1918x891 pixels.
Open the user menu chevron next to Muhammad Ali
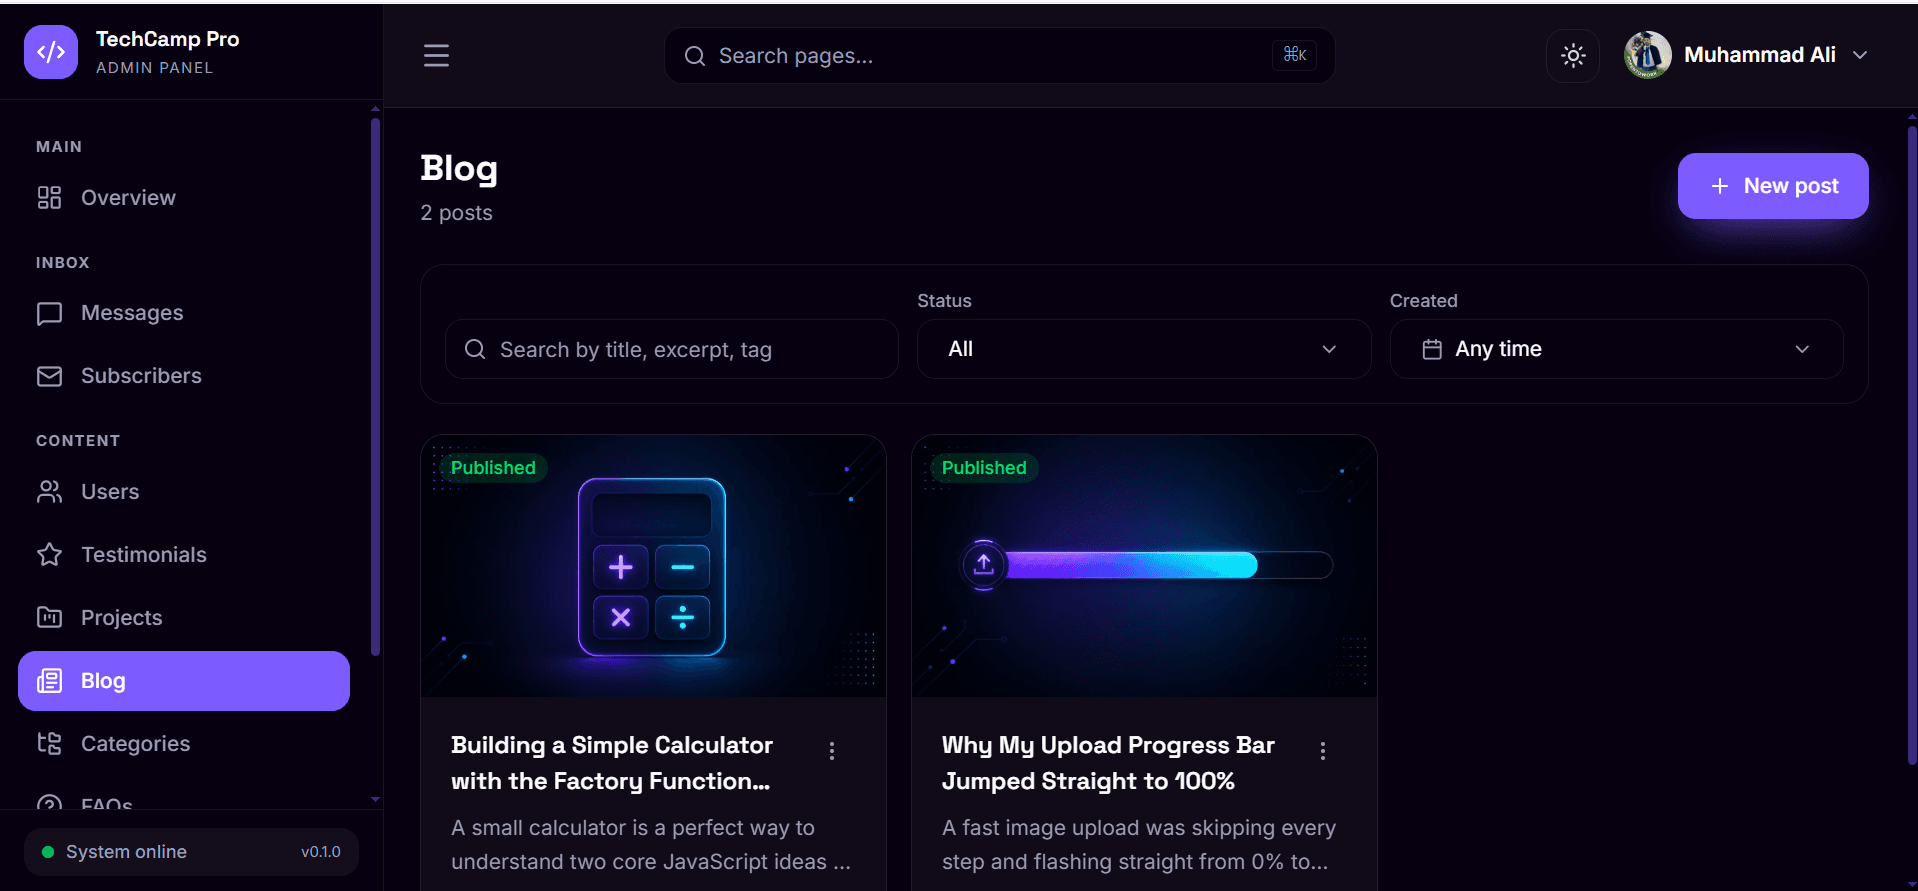click(x=1860, y=55)
